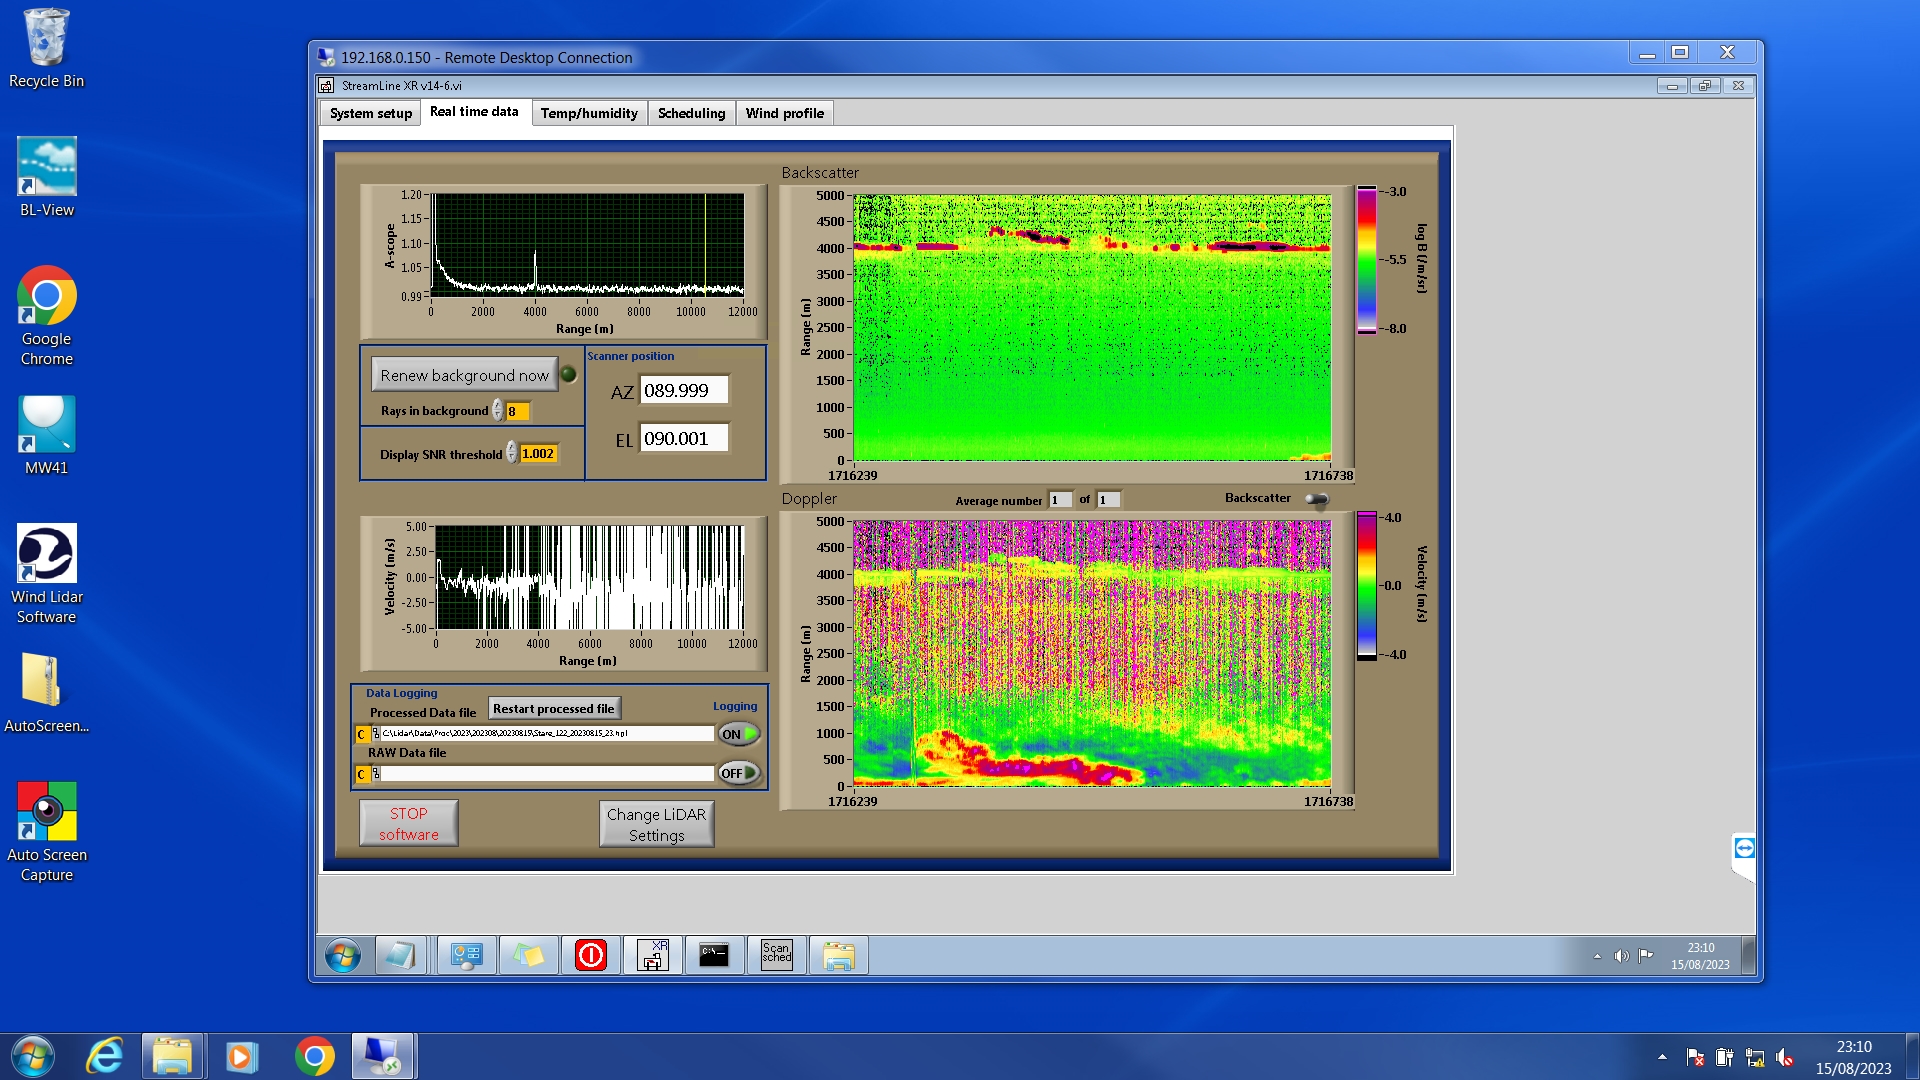Click the StreamLine XR taskbar icon

pyautogui.click(x=652, y=955)
